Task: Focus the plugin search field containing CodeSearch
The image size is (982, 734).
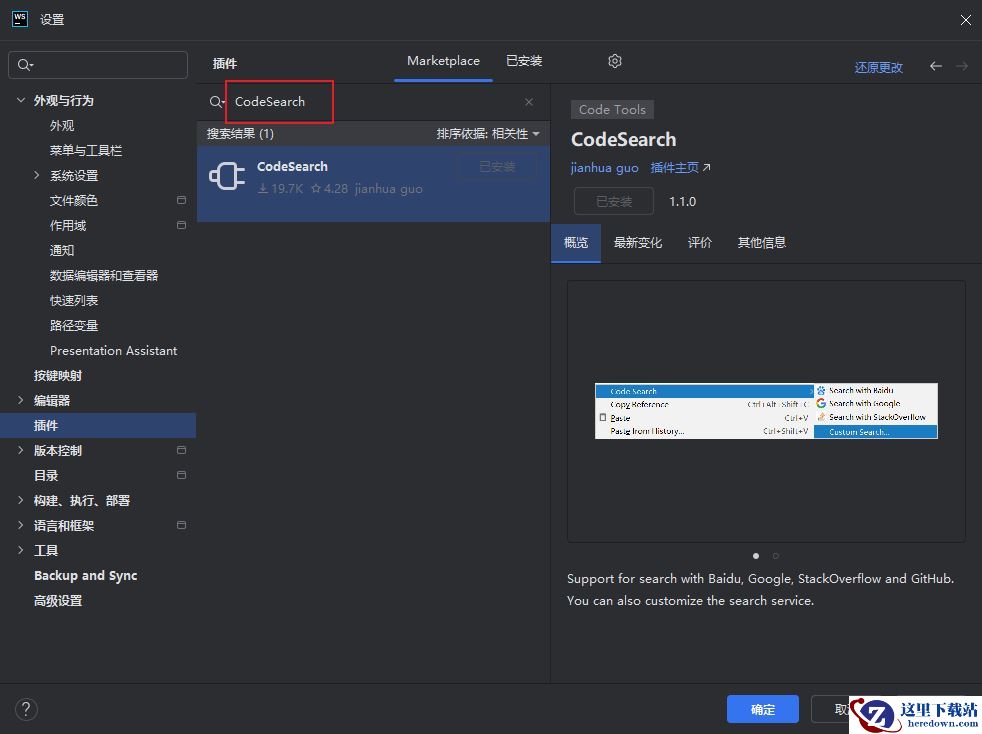Action: [x=376, y=101]
